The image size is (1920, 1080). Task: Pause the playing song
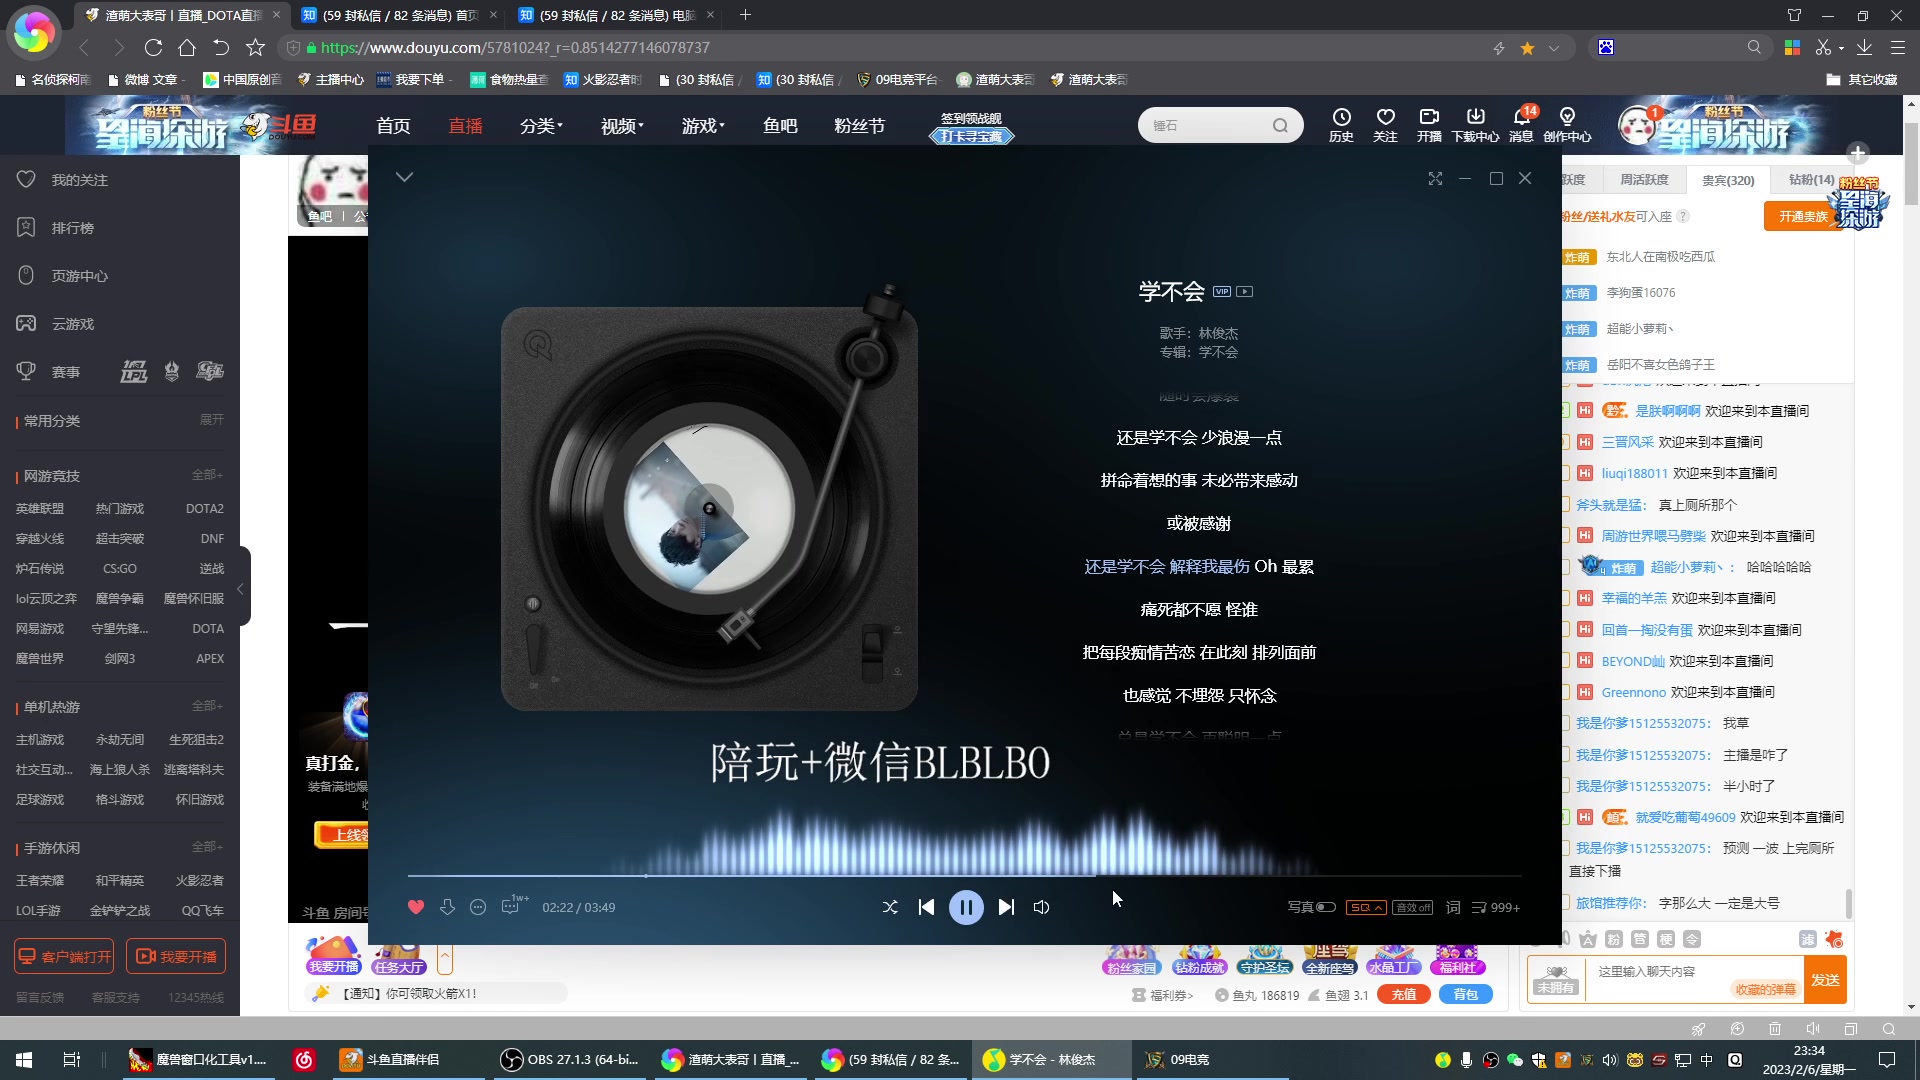click(966, 907)
